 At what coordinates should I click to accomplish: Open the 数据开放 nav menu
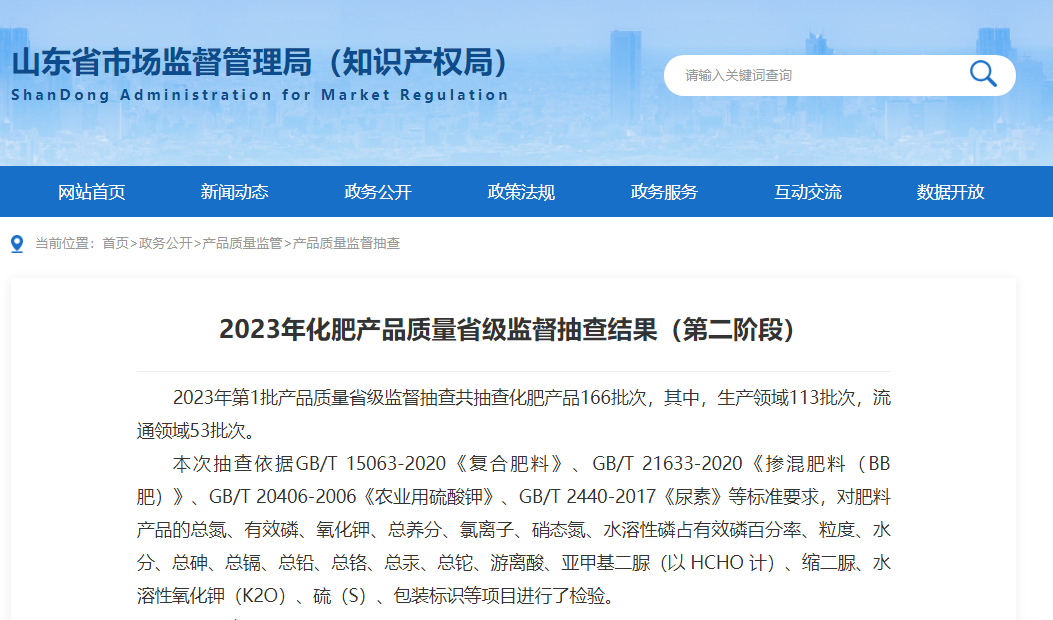950,192
